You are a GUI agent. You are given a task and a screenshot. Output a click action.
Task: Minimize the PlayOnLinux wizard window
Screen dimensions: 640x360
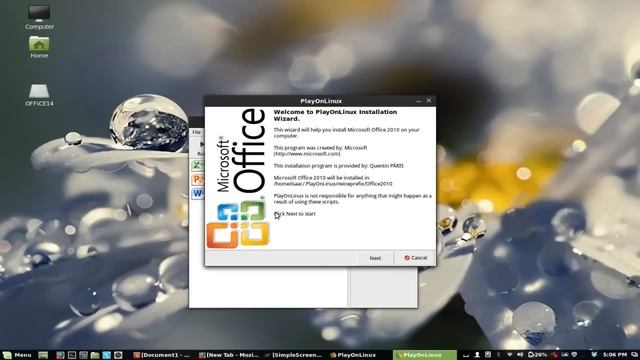[x=418, y=100]
